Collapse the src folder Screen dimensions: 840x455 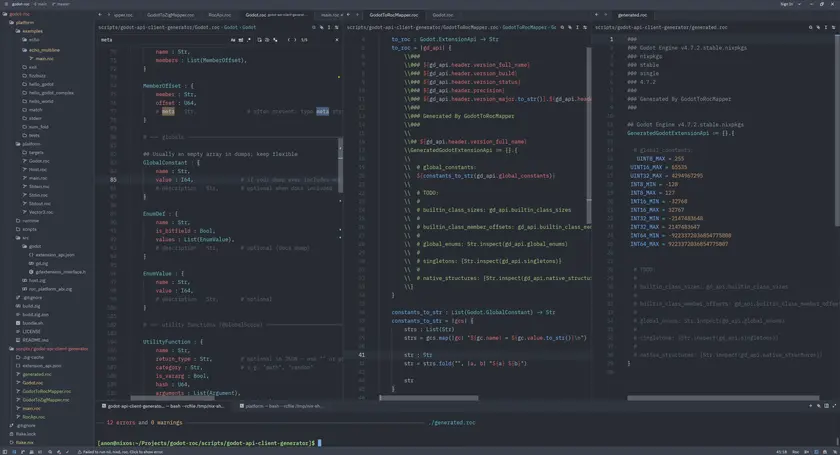click(22, 238)
